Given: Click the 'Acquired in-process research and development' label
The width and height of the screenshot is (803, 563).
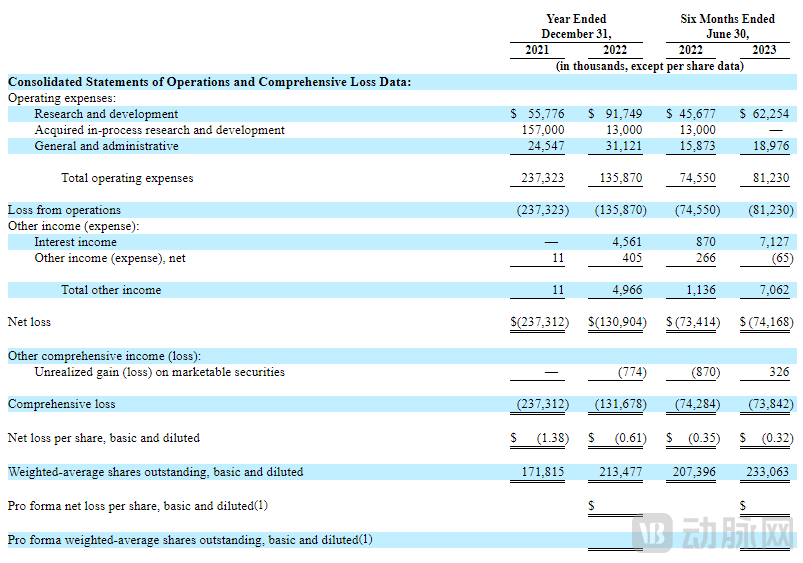Looking at the screenshot, I should (x=159, y=130).
